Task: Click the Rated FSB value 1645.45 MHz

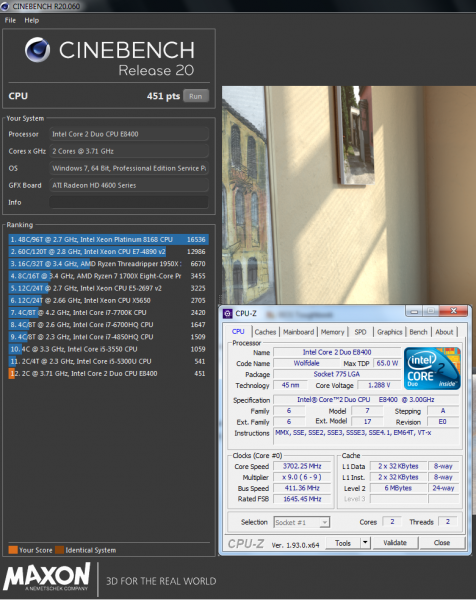Action: [x=302, y=499]
